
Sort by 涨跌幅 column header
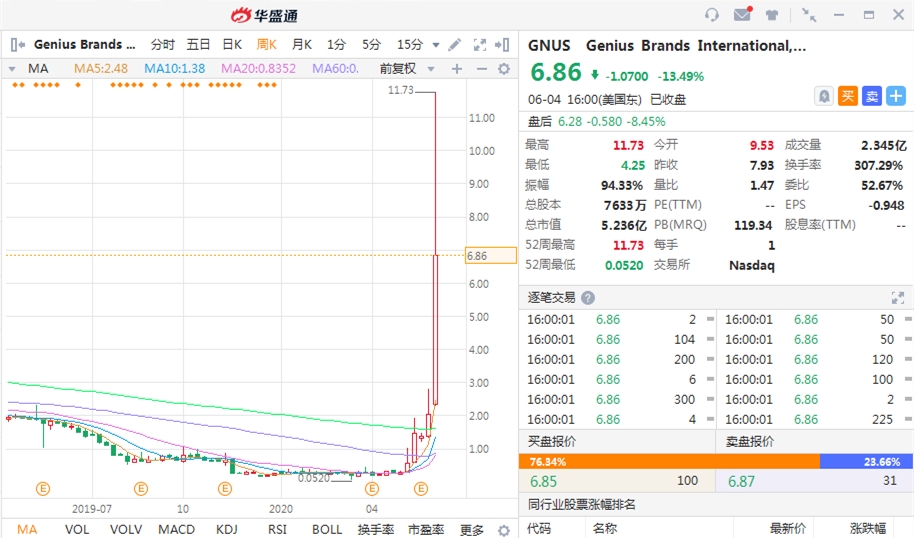[868, 528]
